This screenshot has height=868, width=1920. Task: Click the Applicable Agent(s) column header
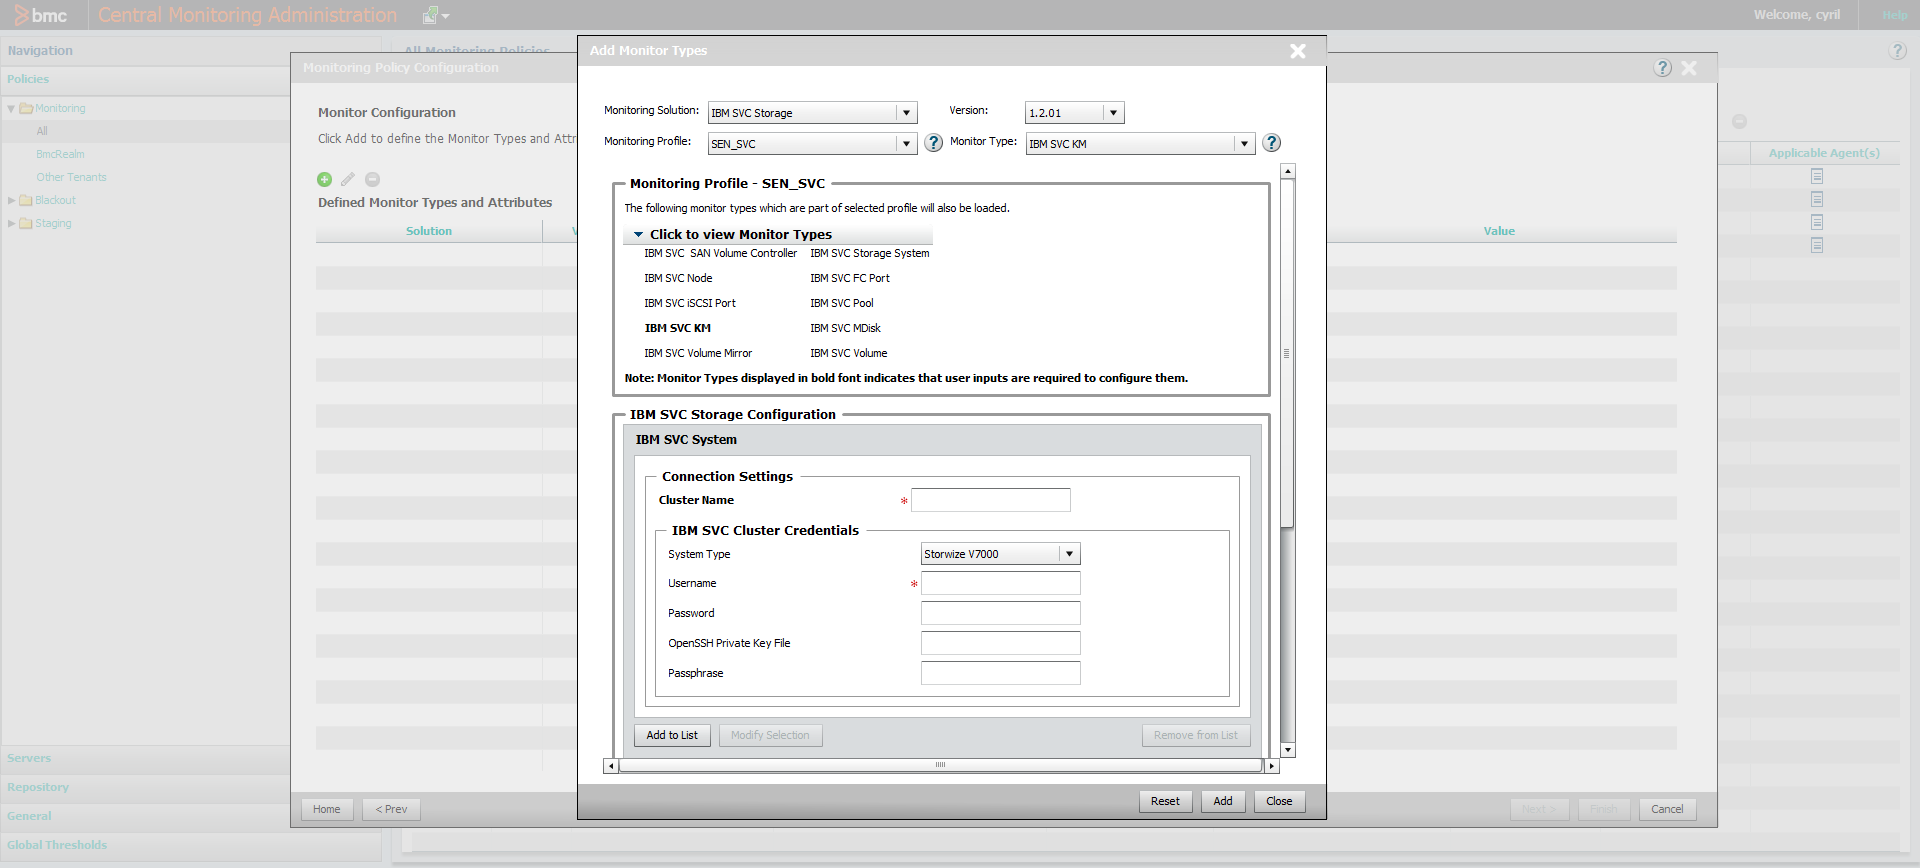click(1824, 153)
